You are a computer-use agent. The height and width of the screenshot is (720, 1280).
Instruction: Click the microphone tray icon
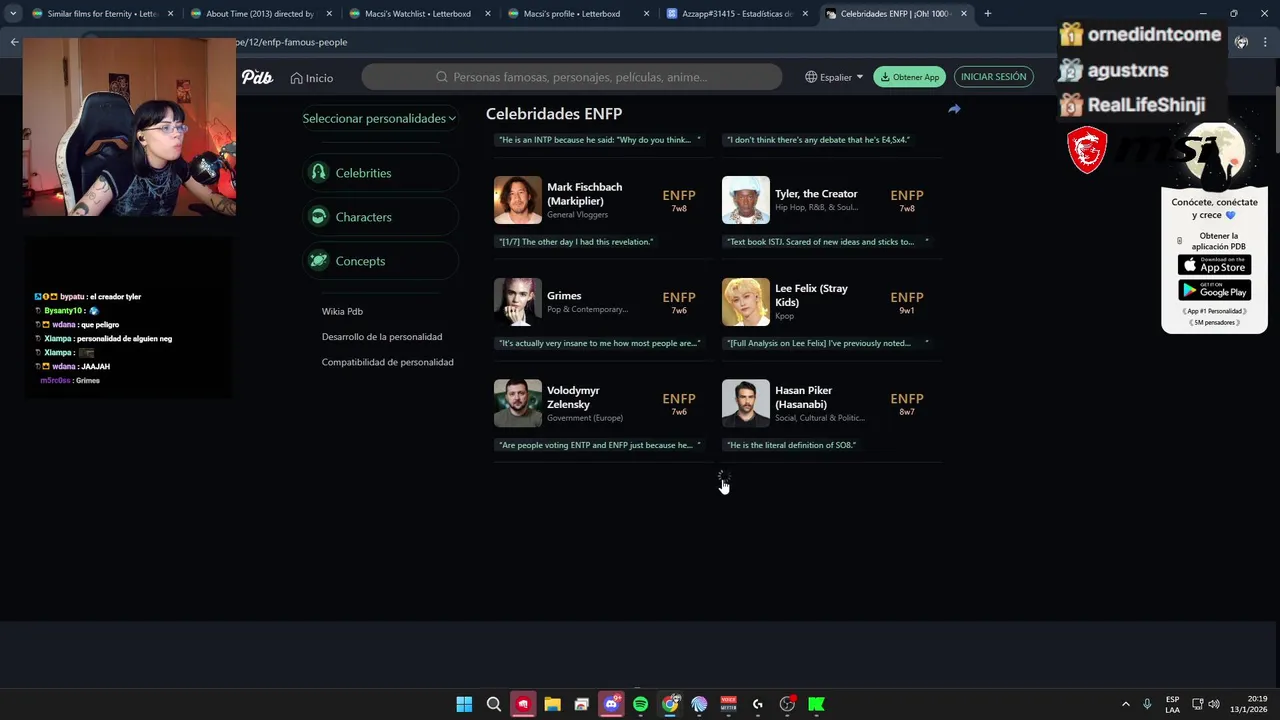coord(1147,704)
